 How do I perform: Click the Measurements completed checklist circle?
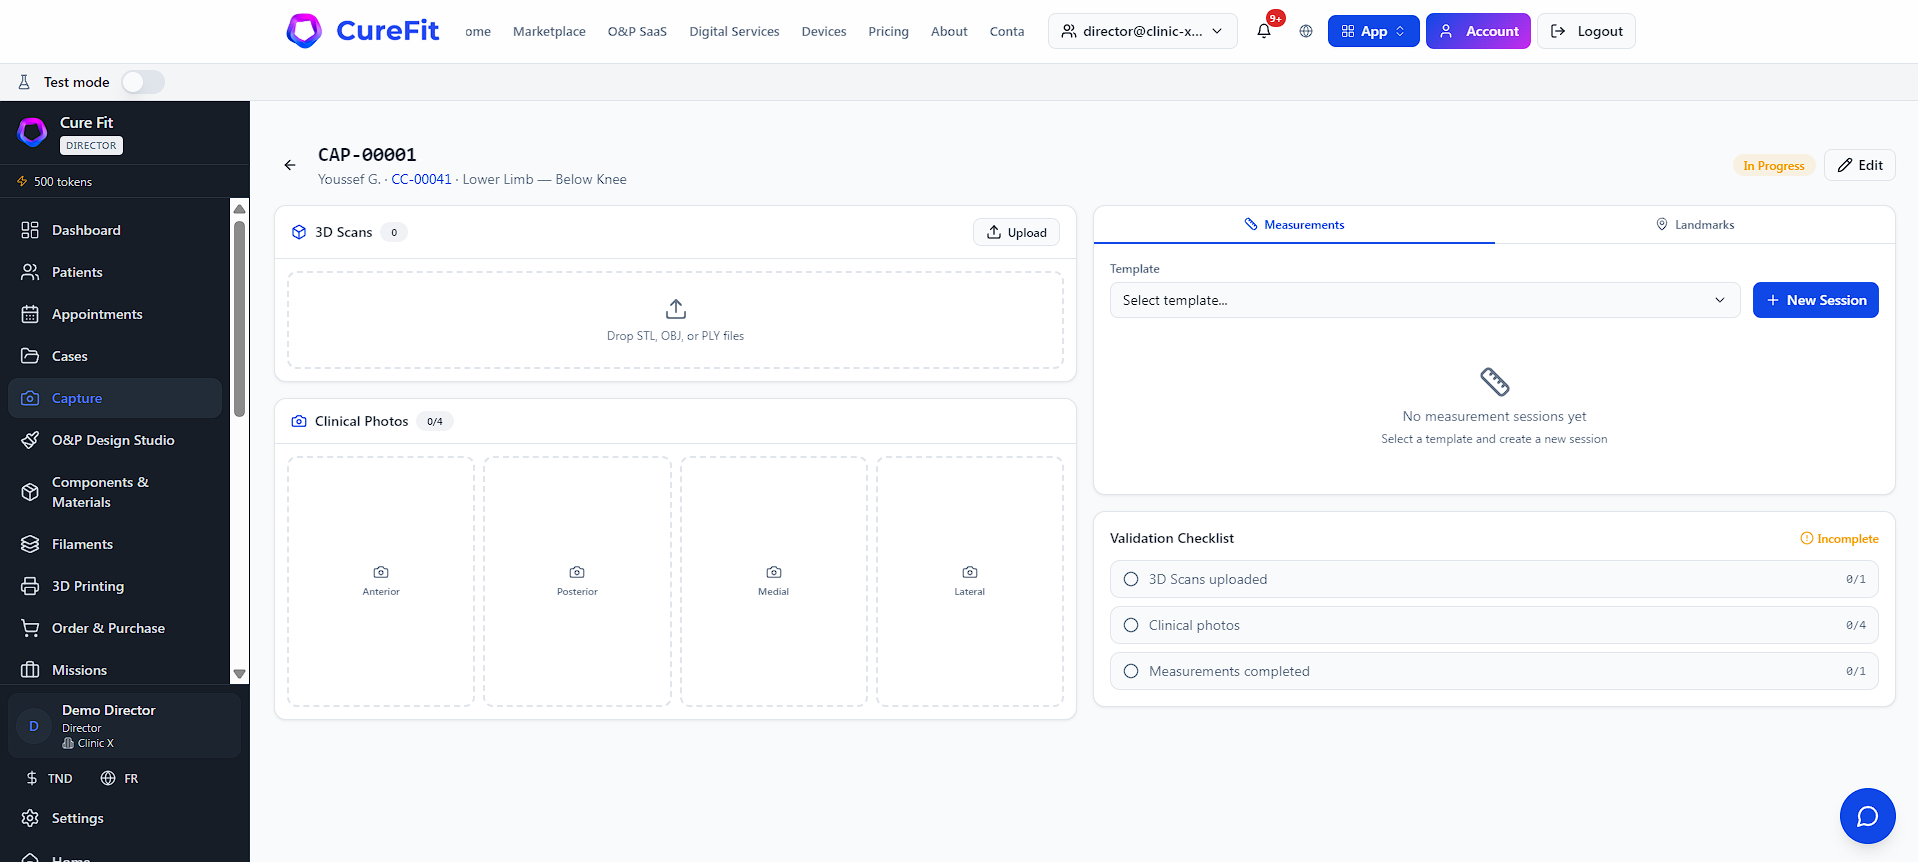[x=1131, y=671]
